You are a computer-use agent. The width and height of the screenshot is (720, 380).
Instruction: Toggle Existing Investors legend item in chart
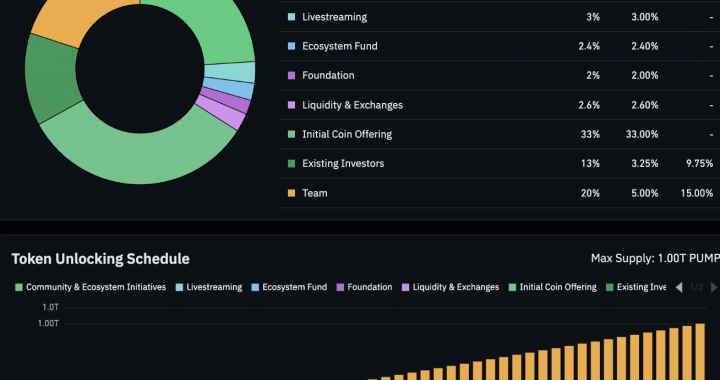pyautogui.click(x=636, y=287)
